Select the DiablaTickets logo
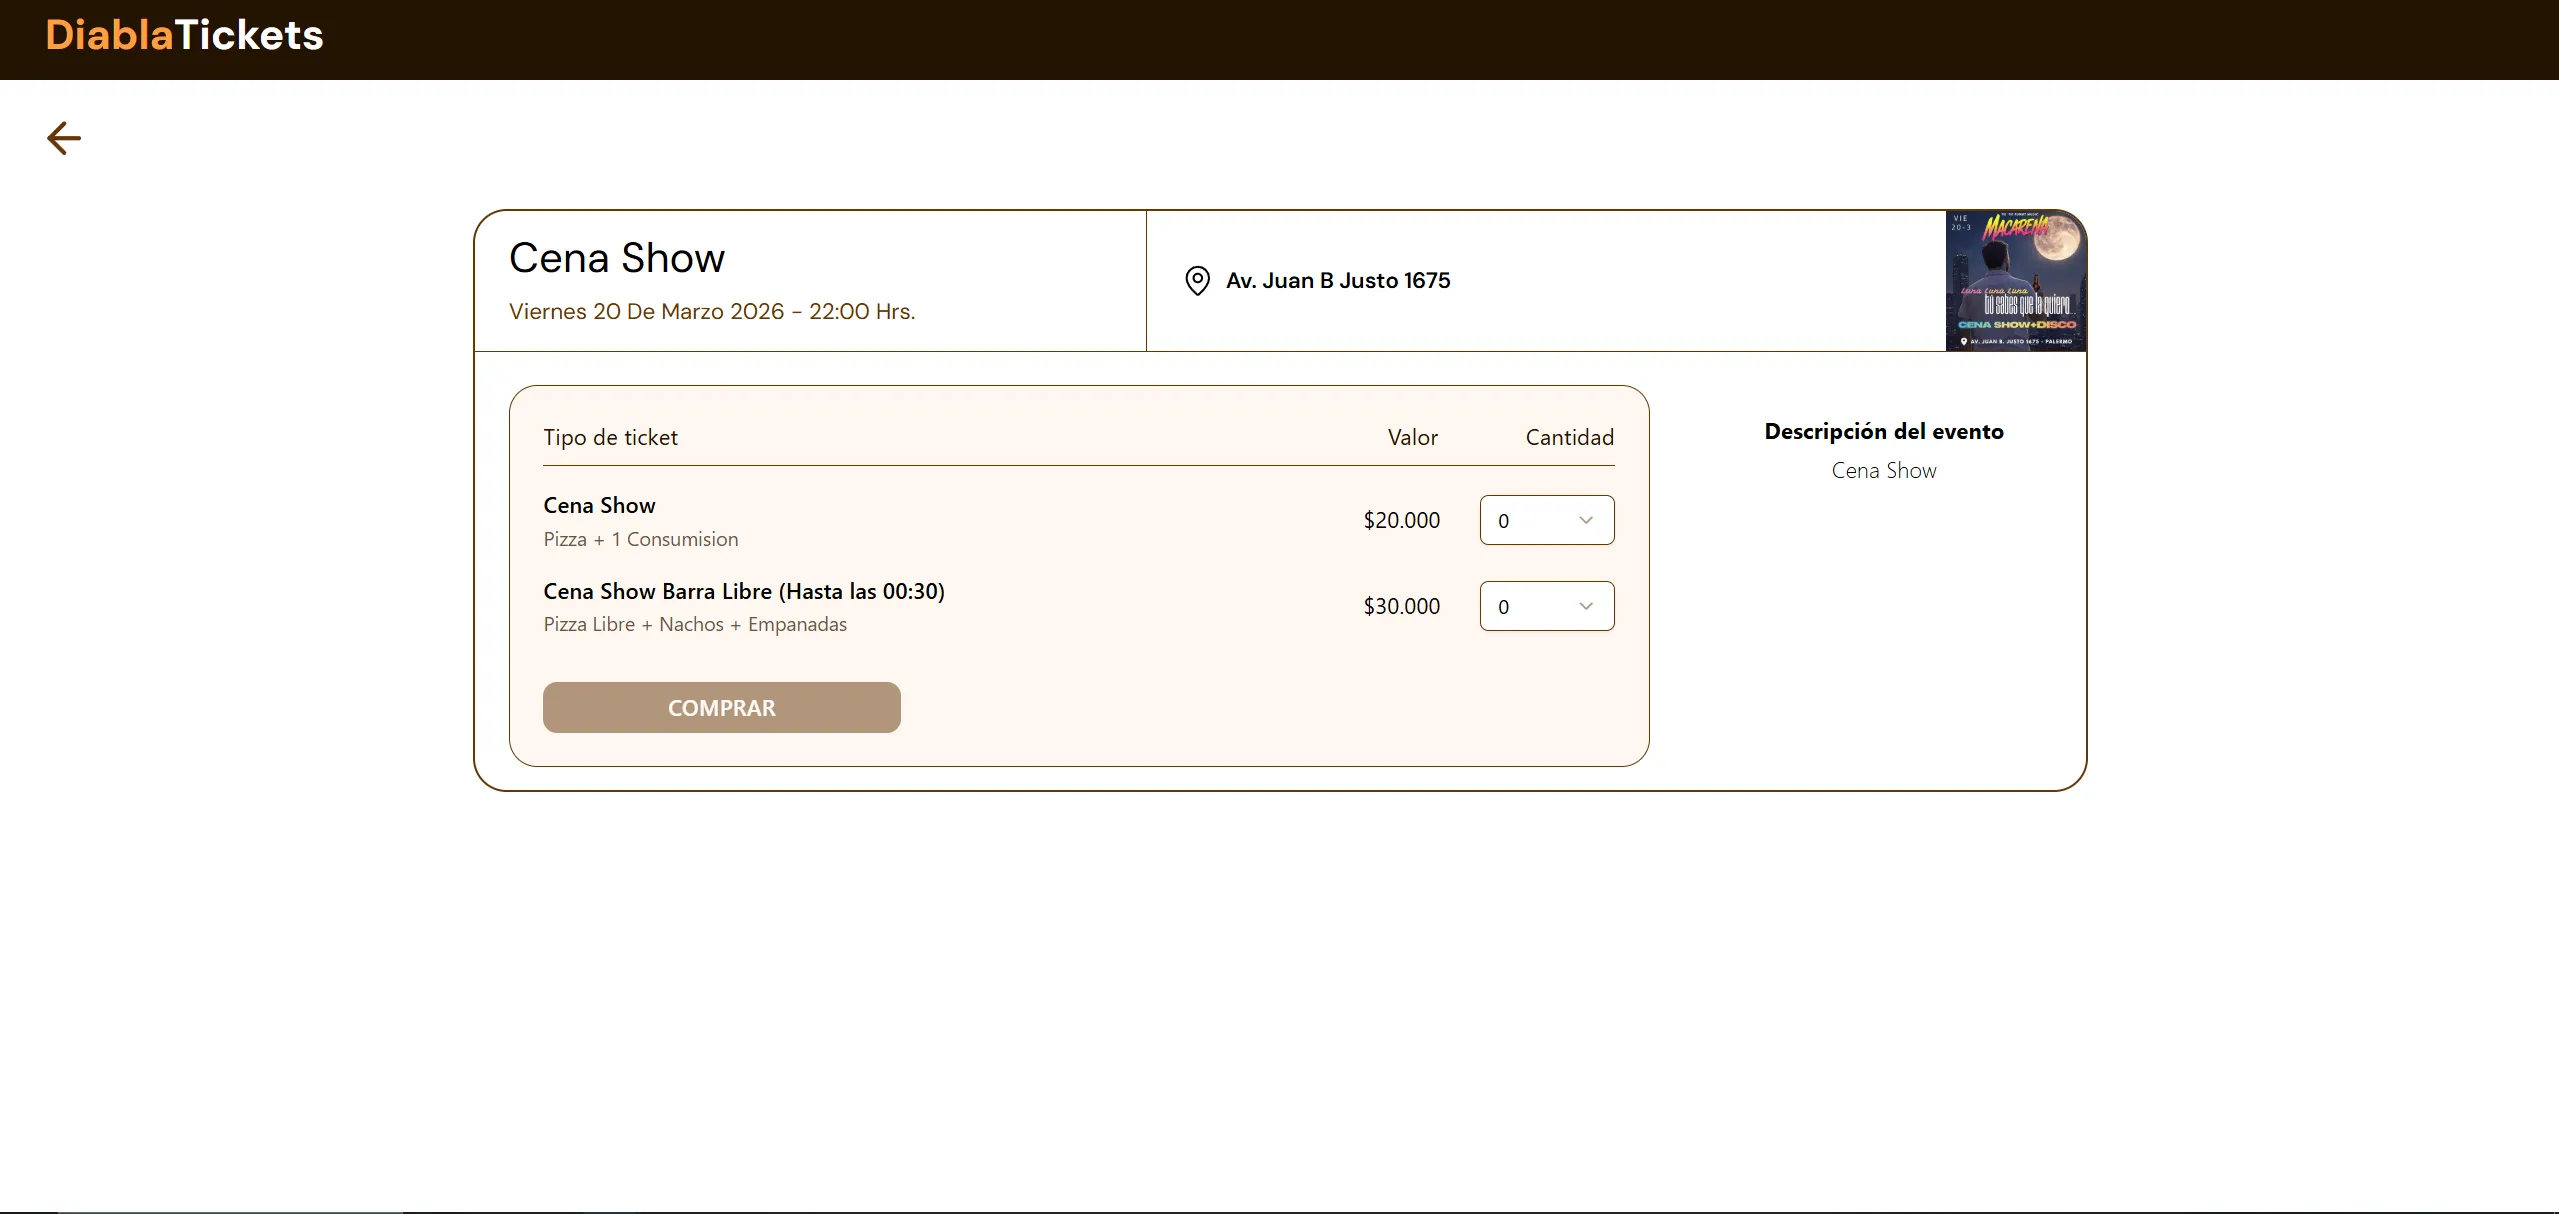2559x1214 pixels. (183, 35)
